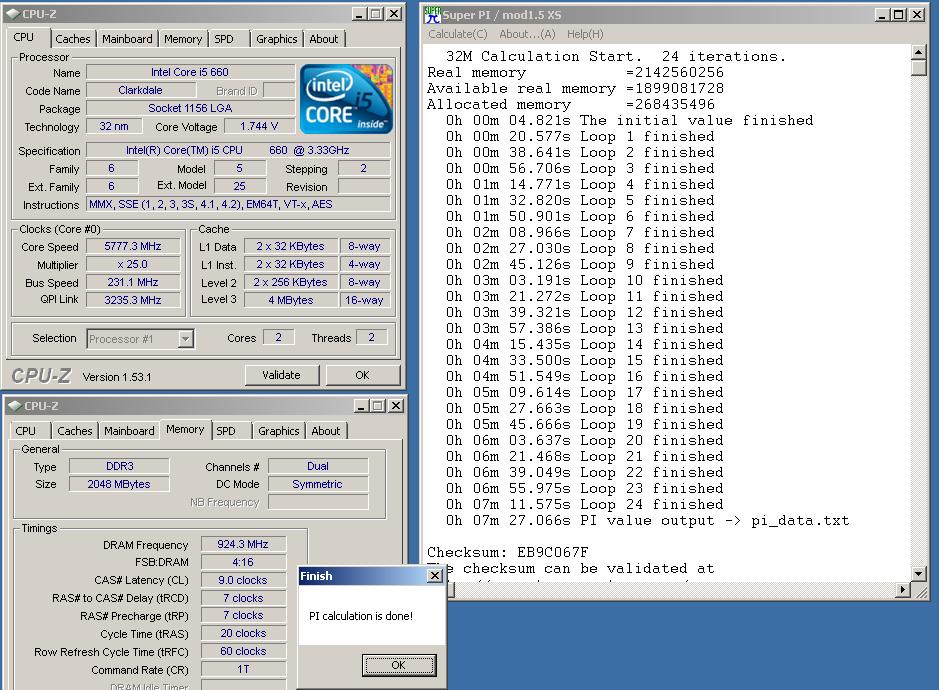Click the top CPU-Z window title icon
Screen dimensions: 939x690
pos(13,13)
